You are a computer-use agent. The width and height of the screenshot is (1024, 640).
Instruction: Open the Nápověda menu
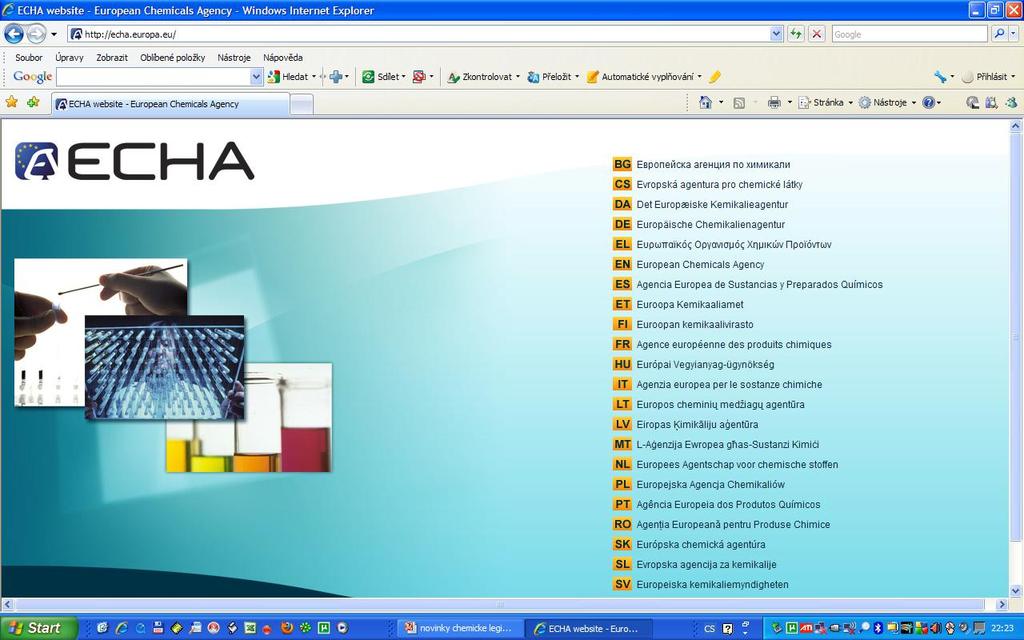(283, 57)
